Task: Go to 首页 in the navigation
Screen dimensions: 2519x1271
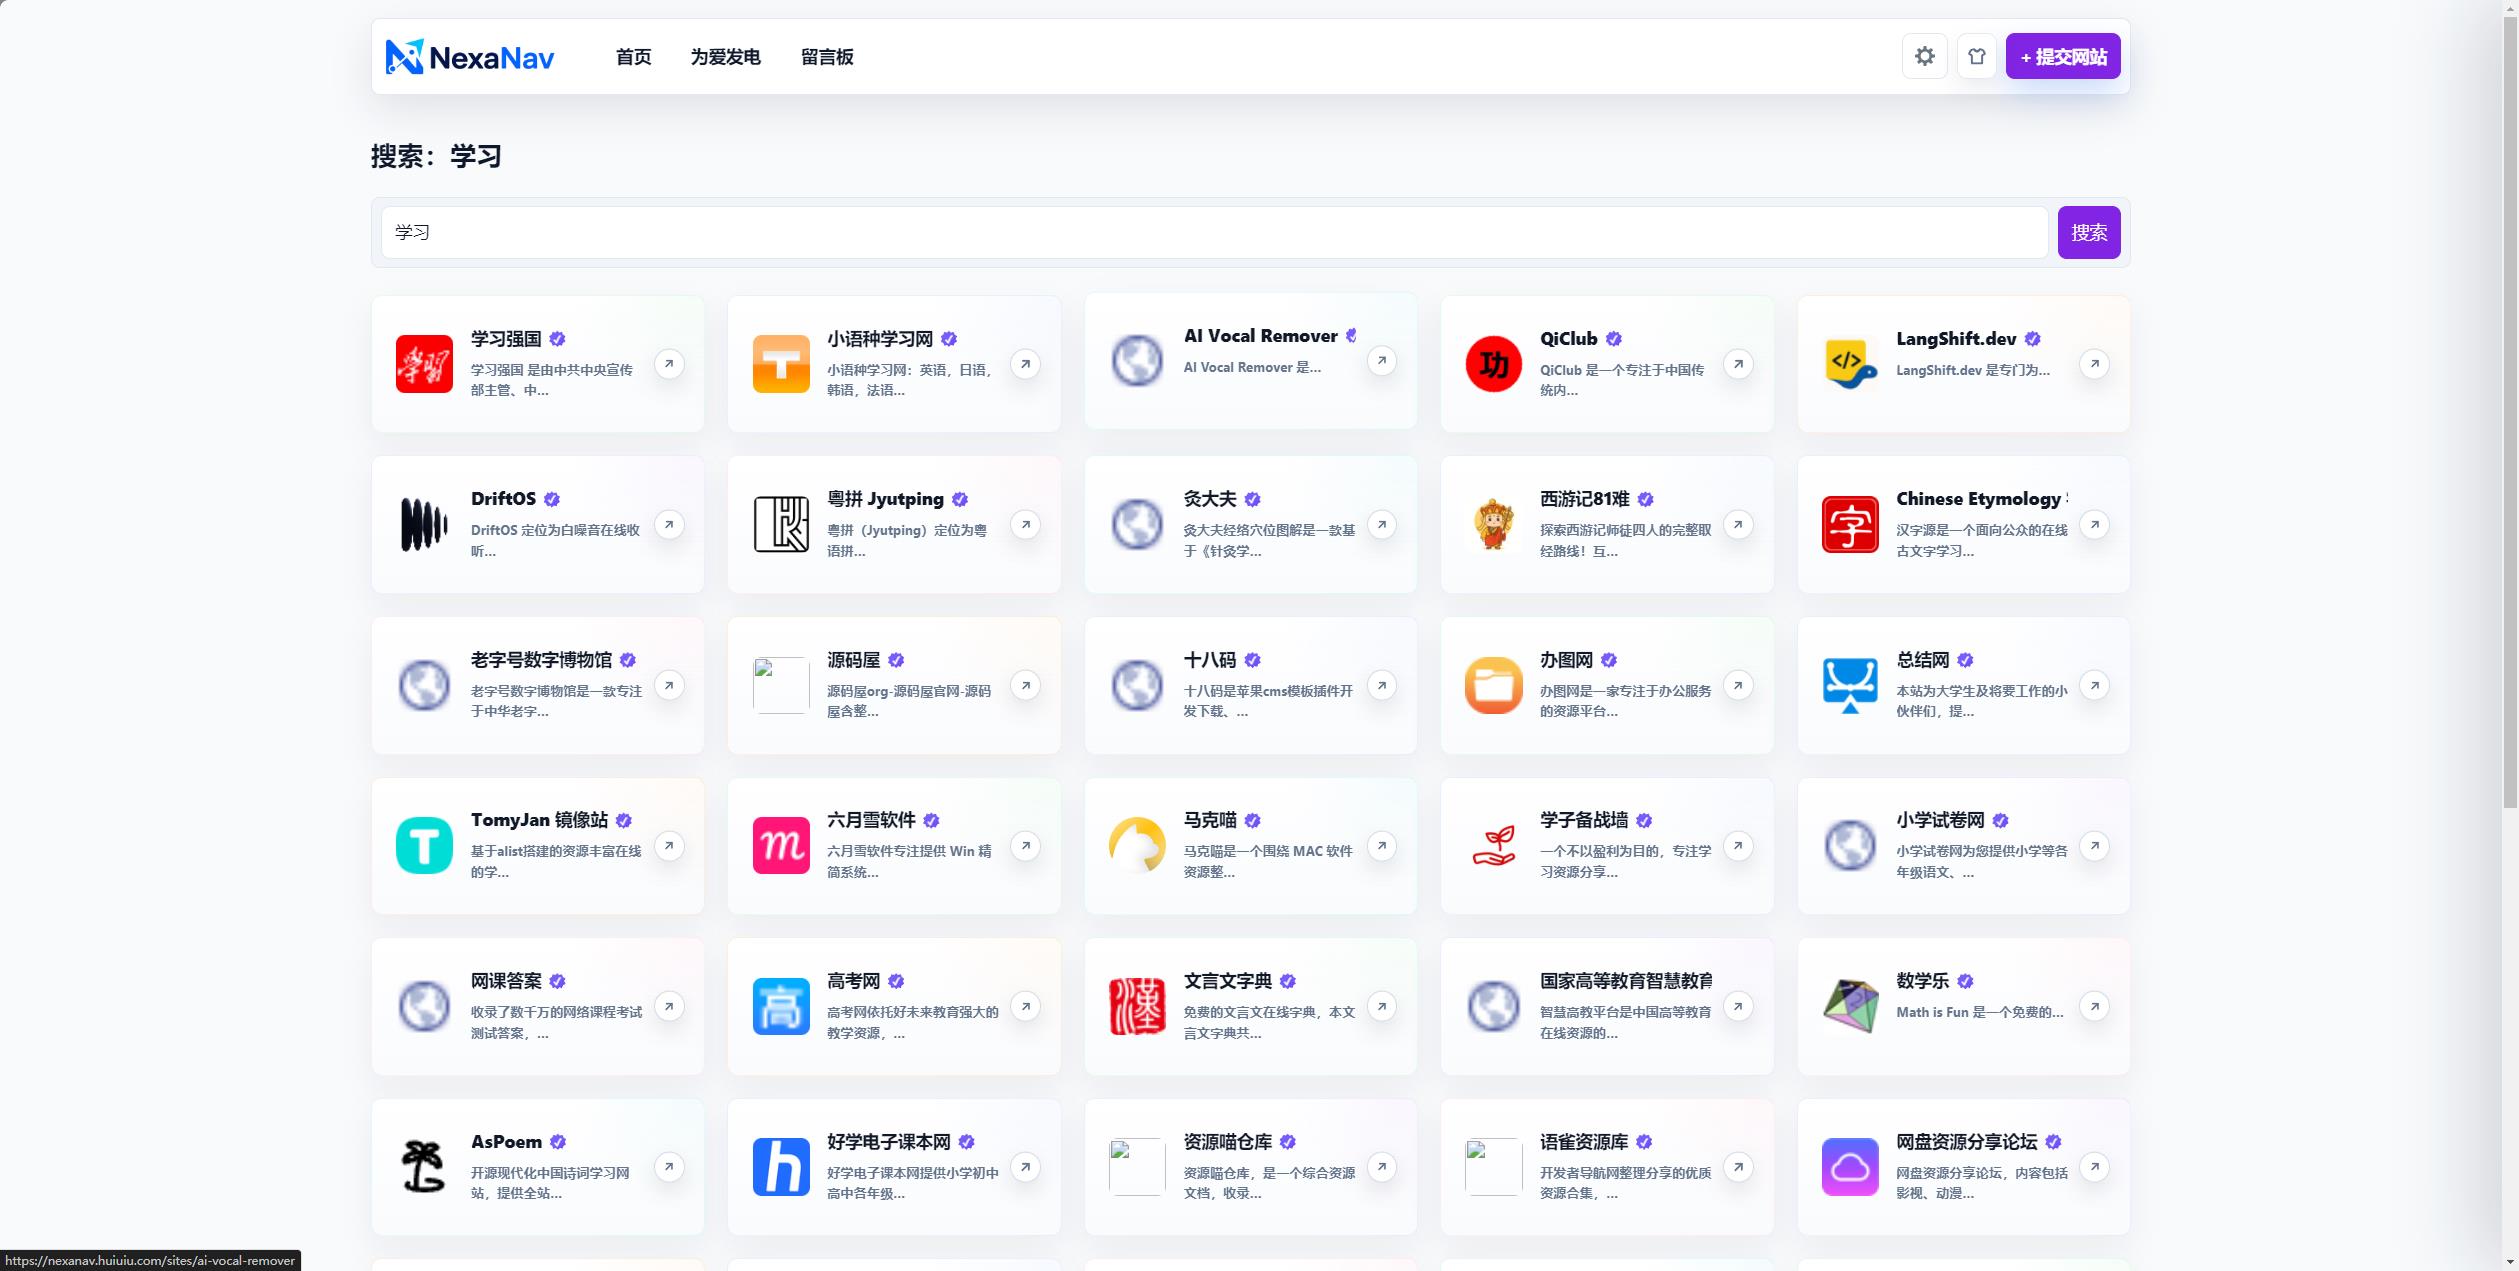Action: 634,57
